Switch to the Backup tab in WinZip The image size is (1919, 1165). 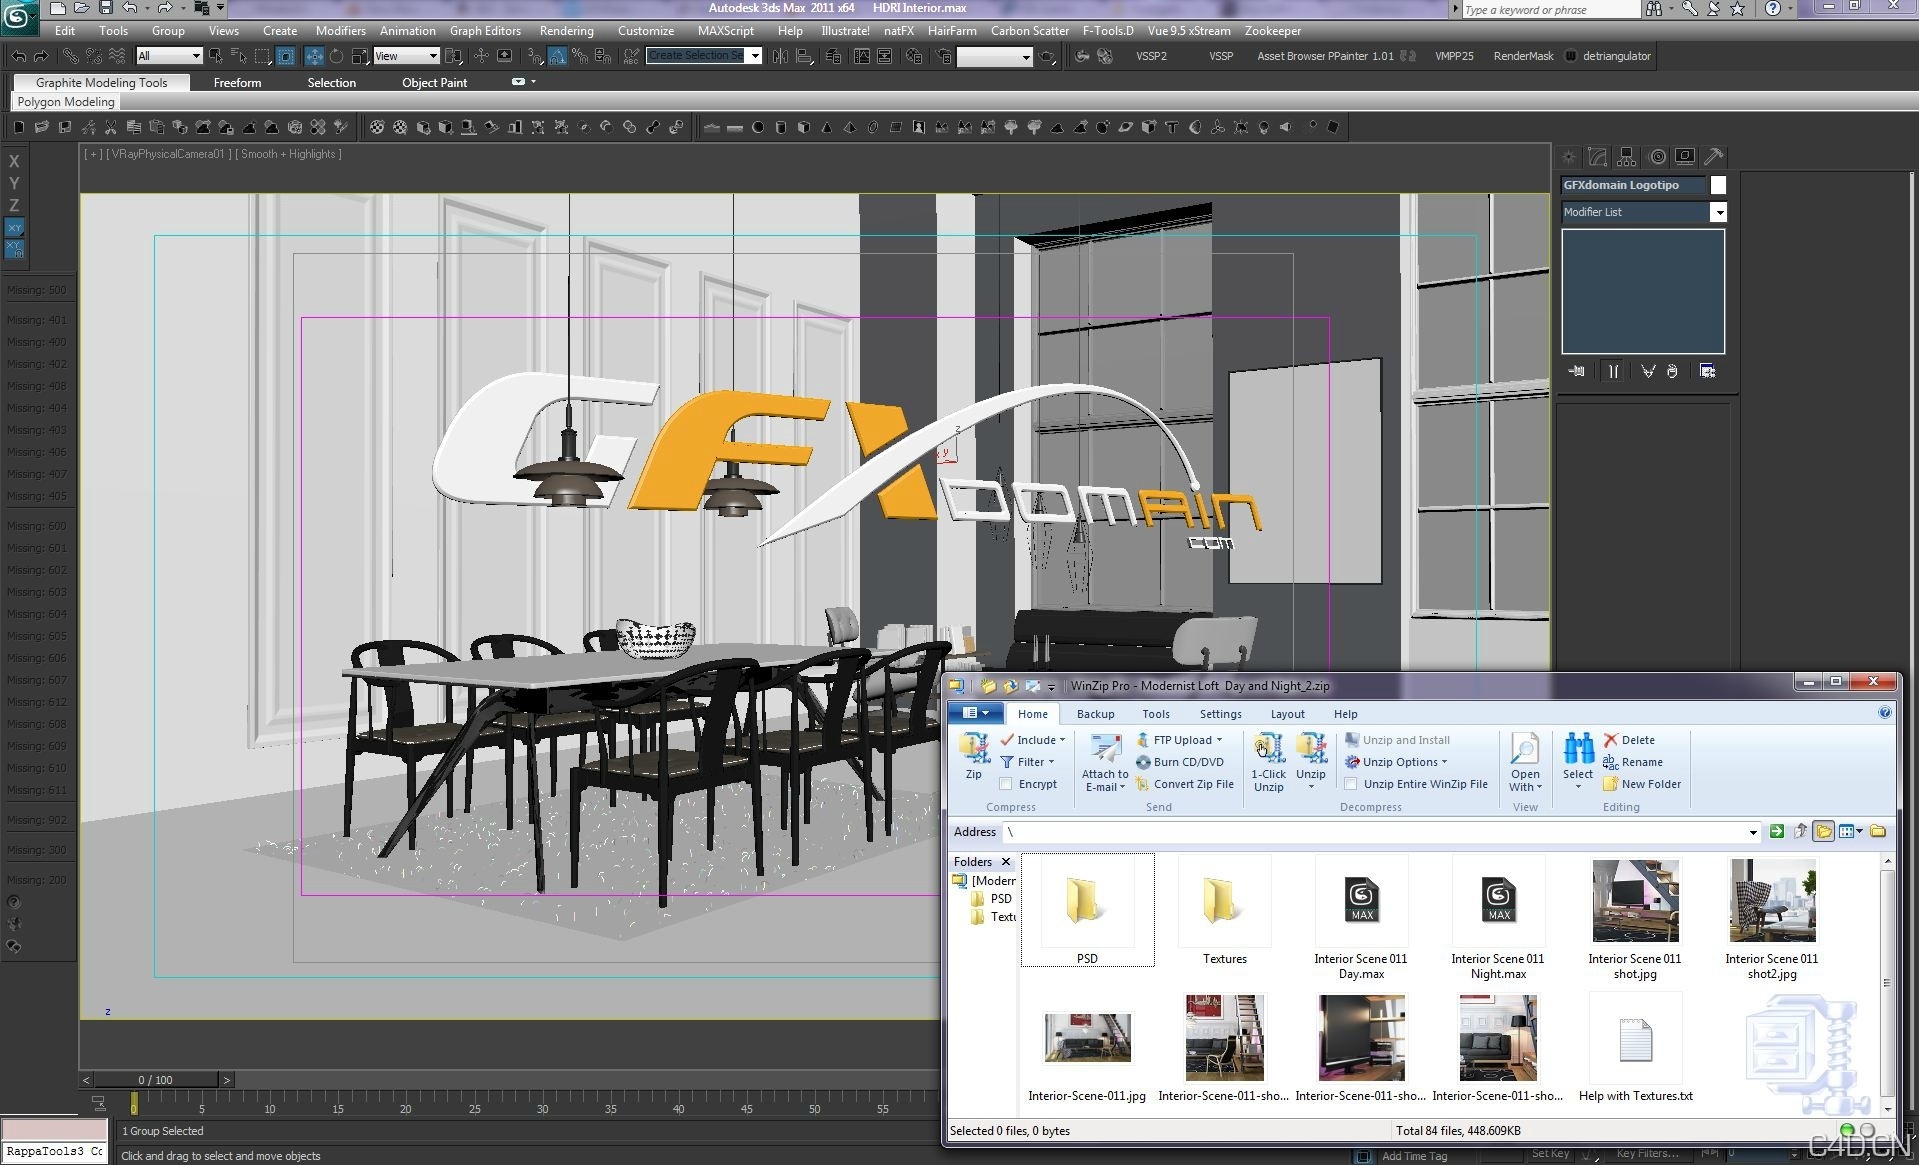pyautogui.click(x=1095, y=714)
